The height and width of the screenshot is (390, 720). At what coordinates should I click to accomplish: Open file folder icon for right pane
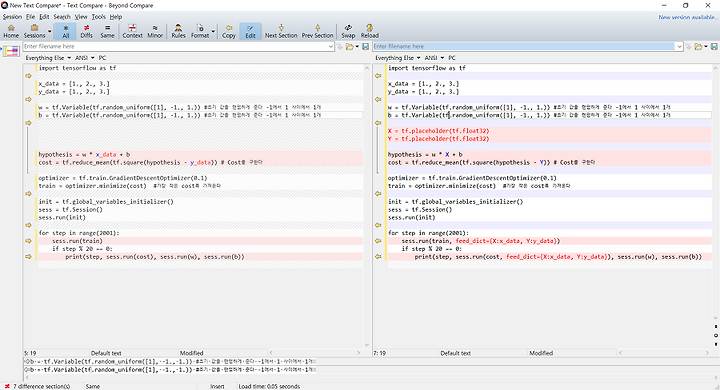[698, 46]
